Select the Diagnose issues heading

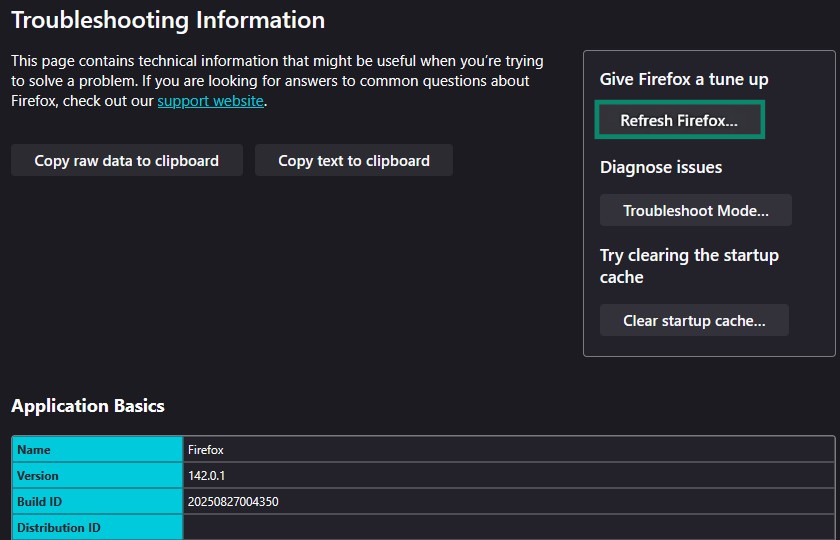[661, 167]
